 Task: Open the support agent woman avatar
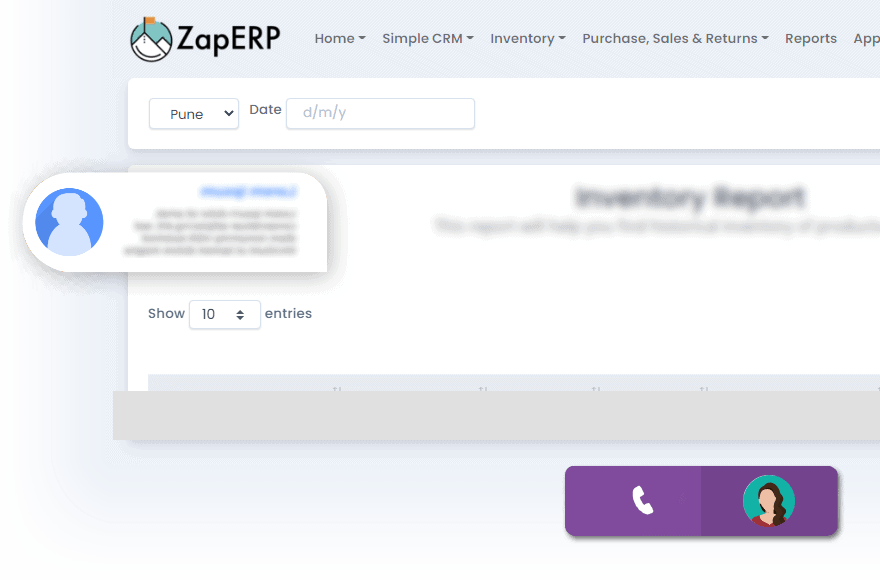[769, 501]
